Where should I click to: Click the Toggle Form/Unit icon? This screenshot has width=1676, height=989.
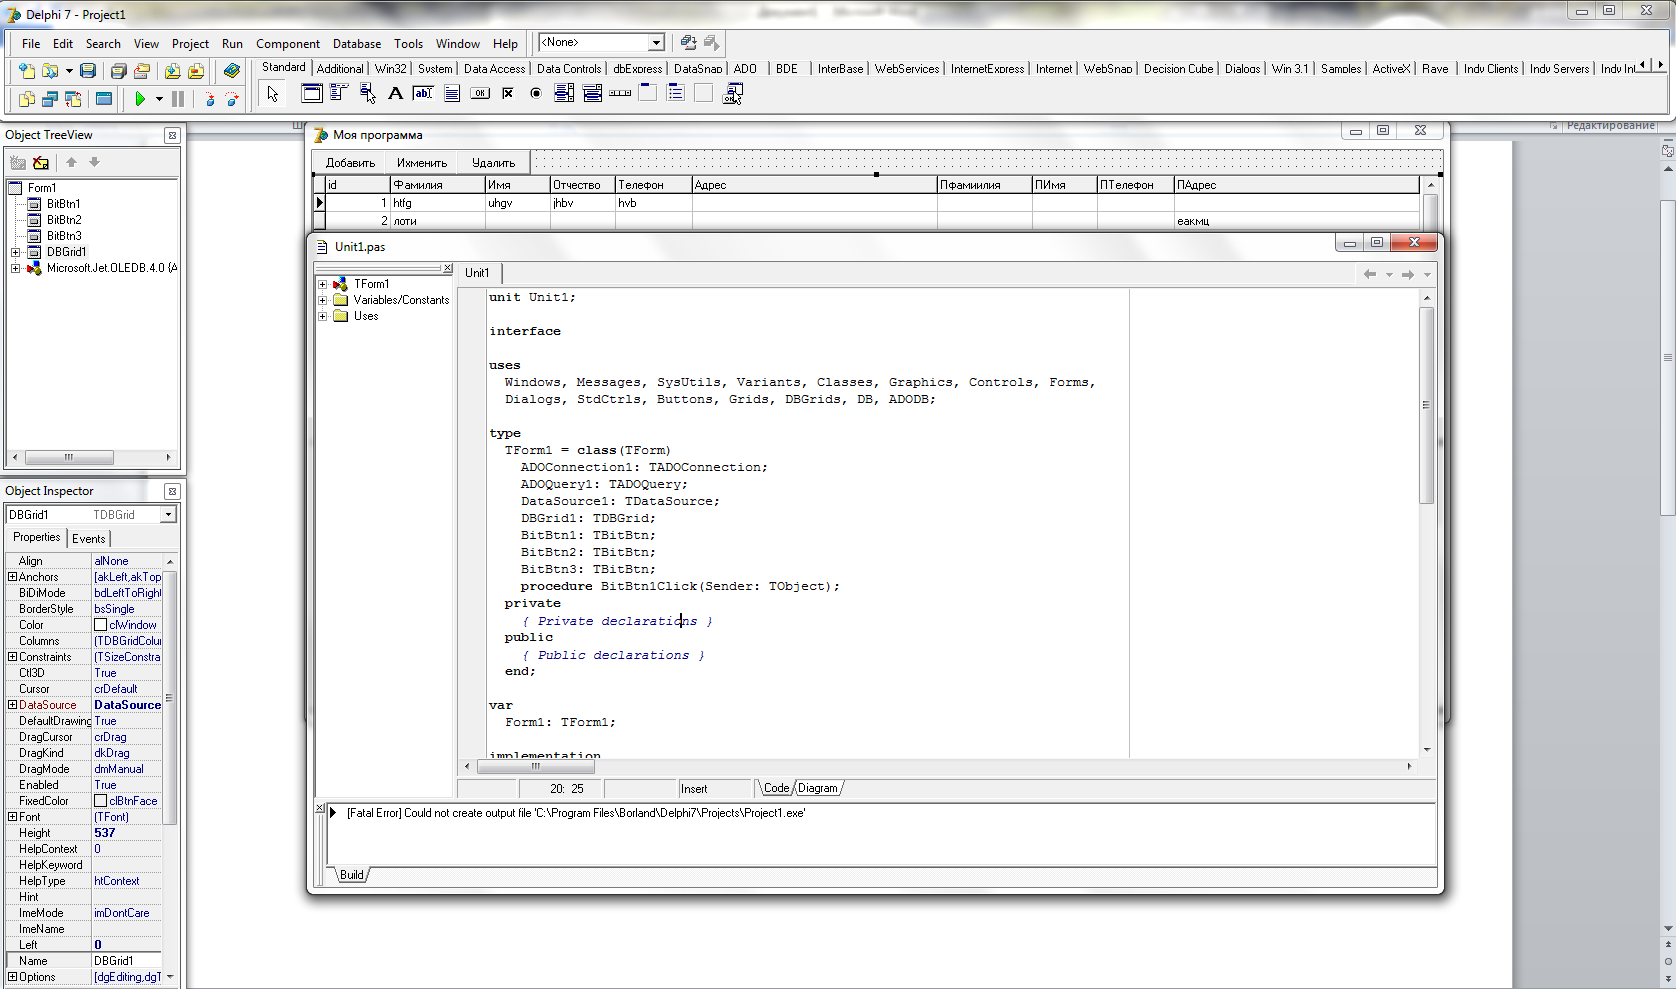pos(73,99)
